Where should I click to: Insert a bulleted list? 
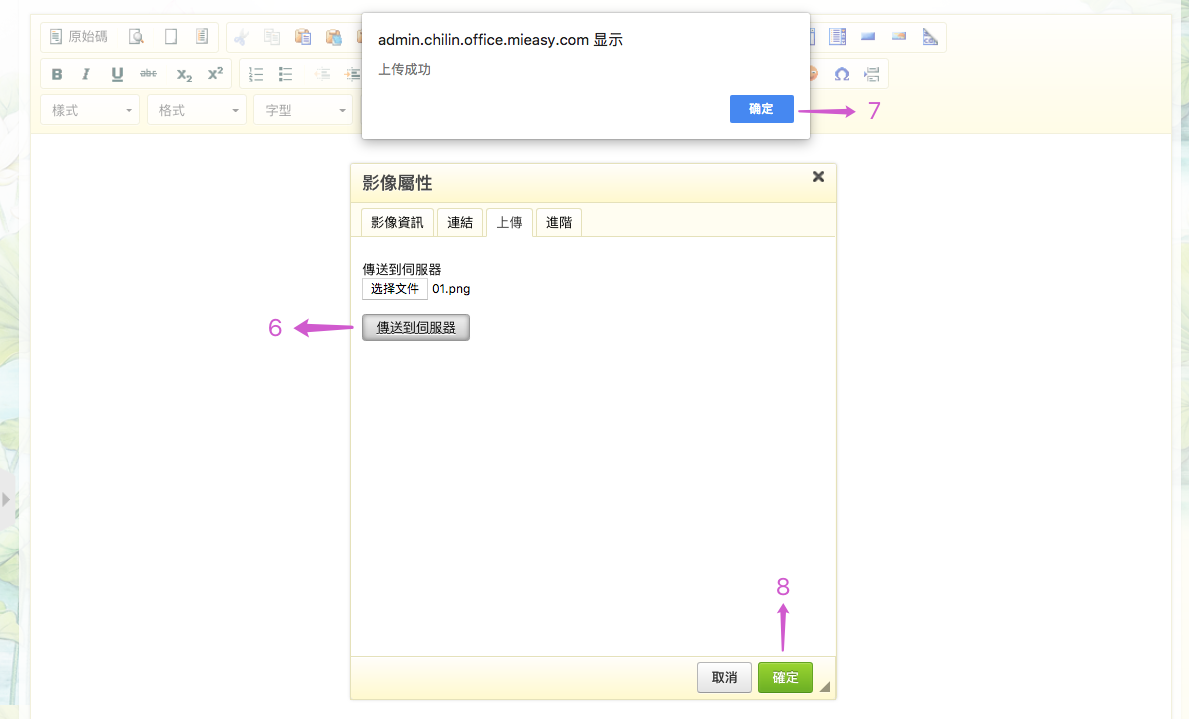(x=286, y=74)
